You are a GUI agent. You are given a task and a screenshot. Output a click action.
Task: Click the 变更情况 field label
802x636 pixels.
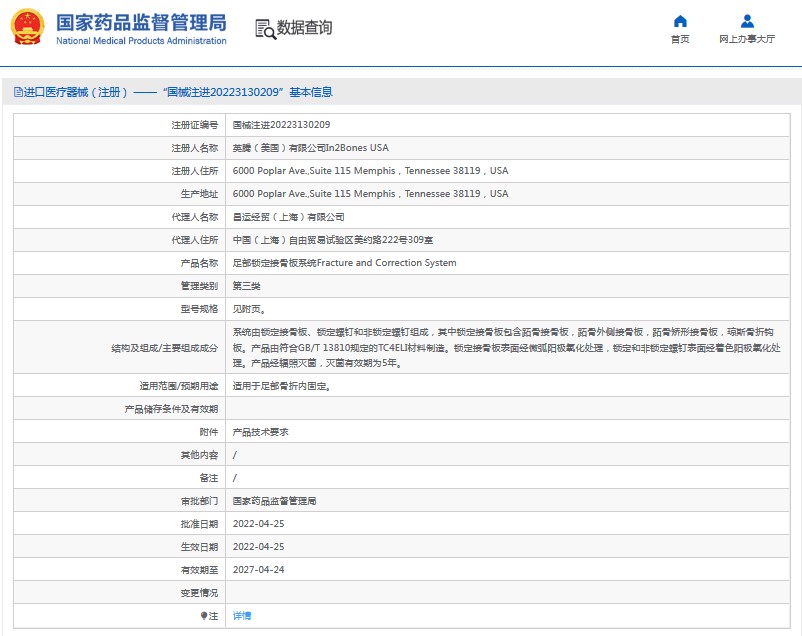(199, 593)
